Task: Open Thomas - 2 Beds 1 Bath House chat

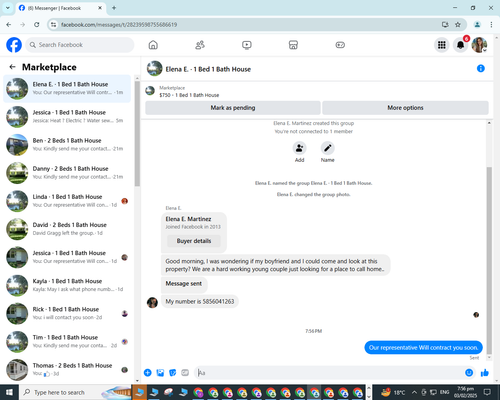Action: (x=67, y=369)
